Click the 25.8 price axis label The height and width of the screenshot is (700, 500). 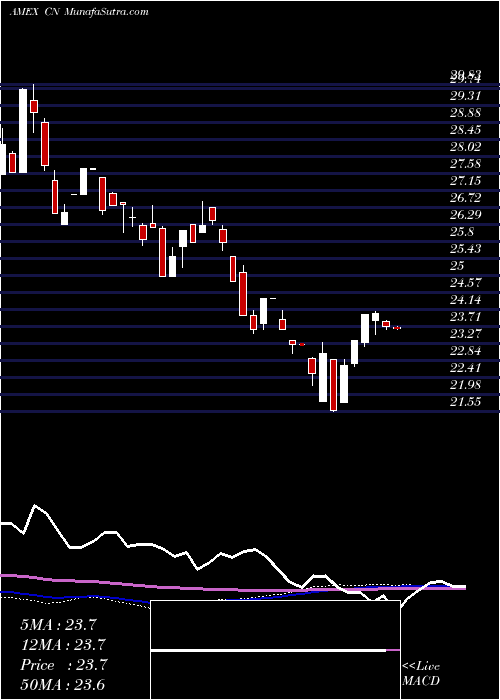point(462,231)
